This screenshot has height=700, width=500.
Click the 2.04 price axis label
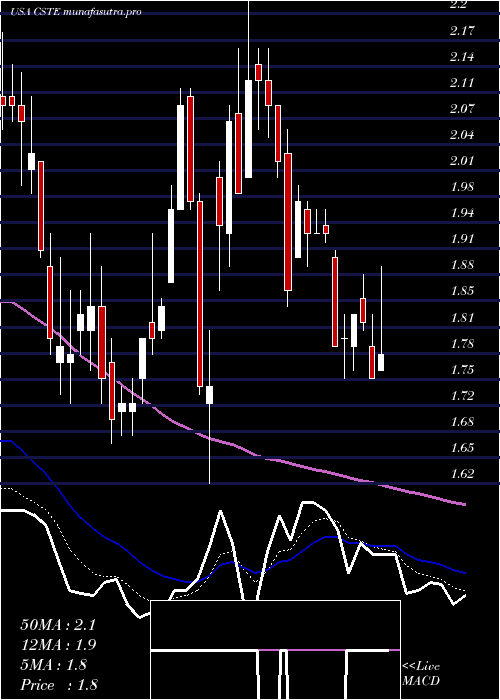click(x=462, y=134)
